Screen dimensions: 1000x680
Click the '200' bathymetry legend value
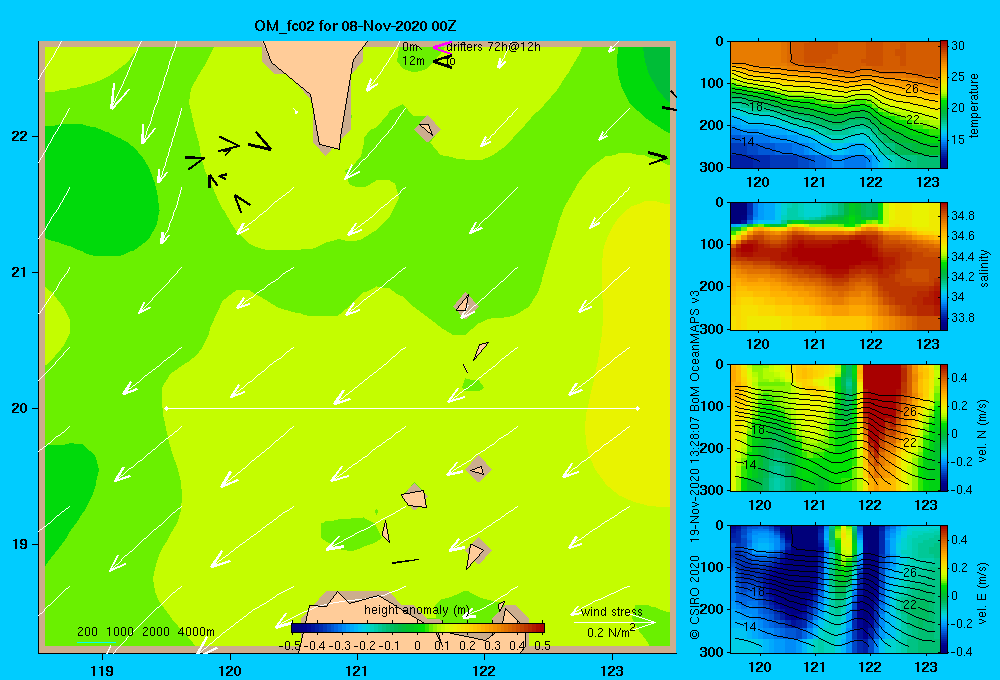pos(87,632)
